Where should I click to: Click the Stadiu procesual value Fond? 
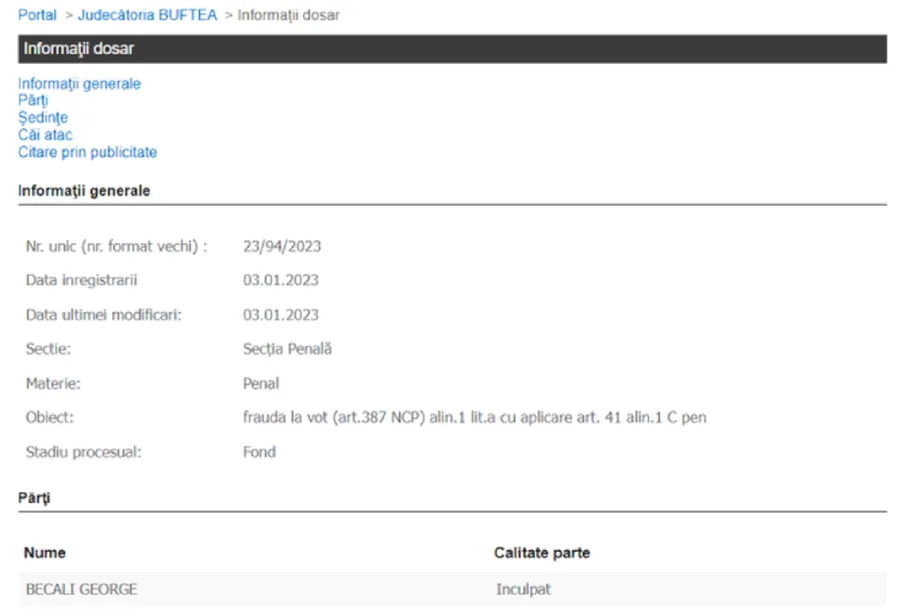[259, 452]
